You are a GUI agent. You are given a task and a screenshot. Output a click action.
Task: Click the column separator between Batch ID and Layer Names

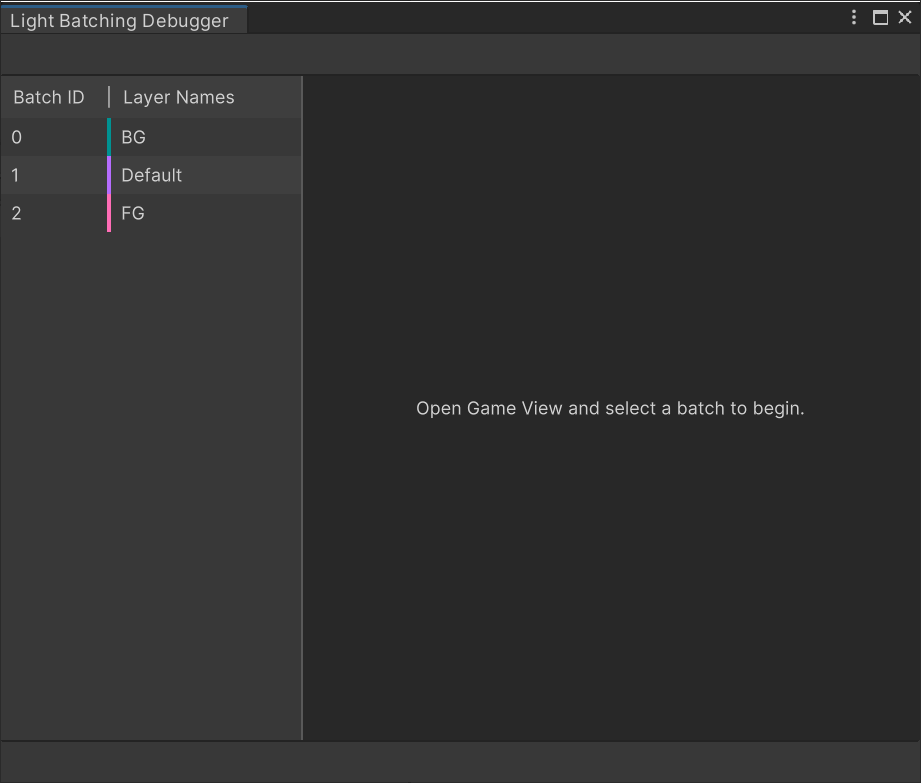click(110, 97)
